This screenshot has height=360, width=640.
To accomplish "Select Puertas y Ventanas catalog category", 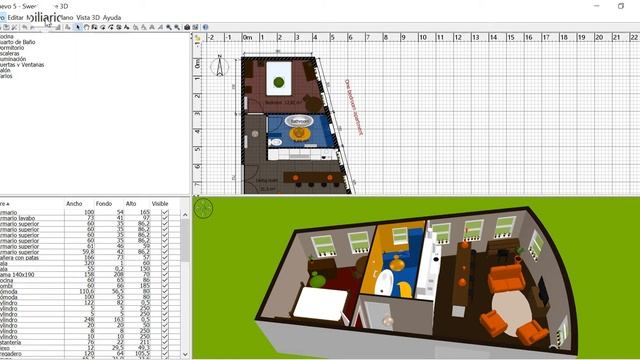I will coord(22,64).
